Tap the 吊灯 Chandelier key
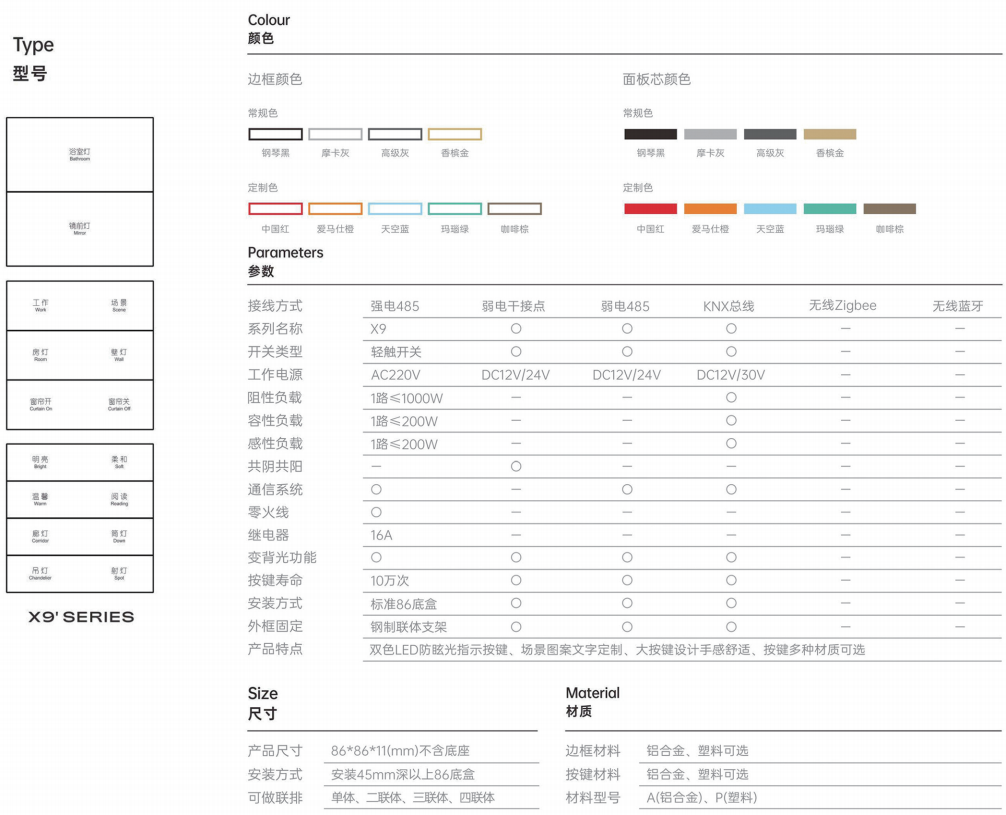 pos(41,572)
